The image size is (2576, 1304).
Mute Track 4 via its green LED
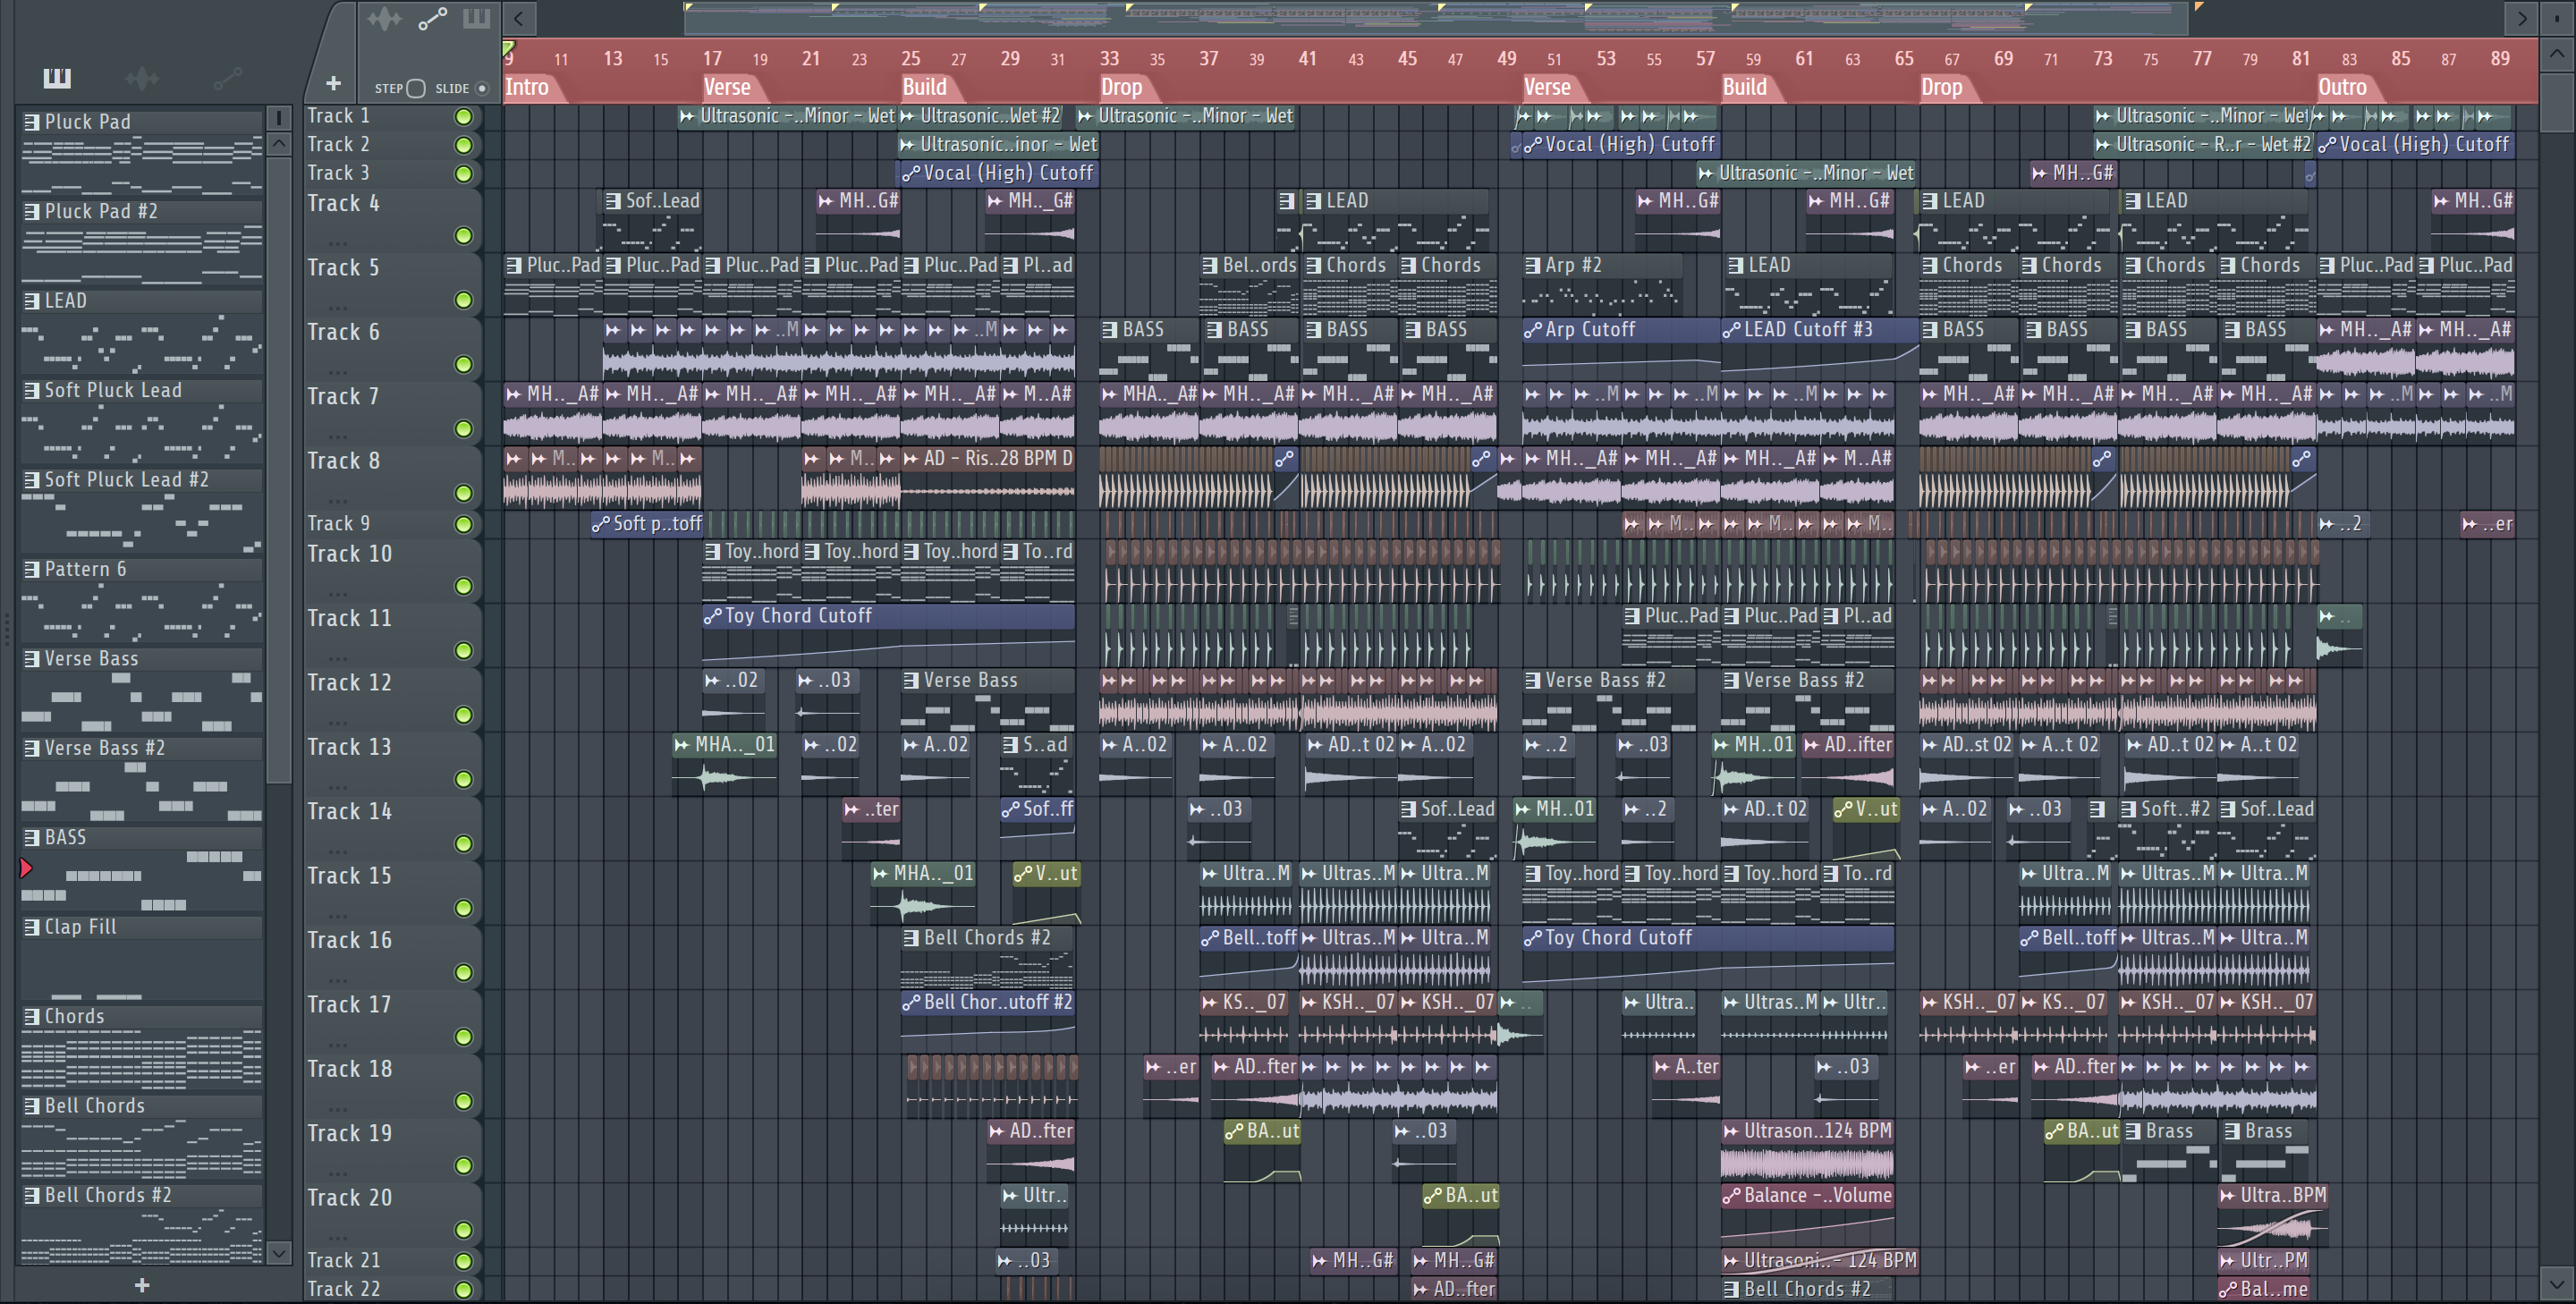coord(463,236)
